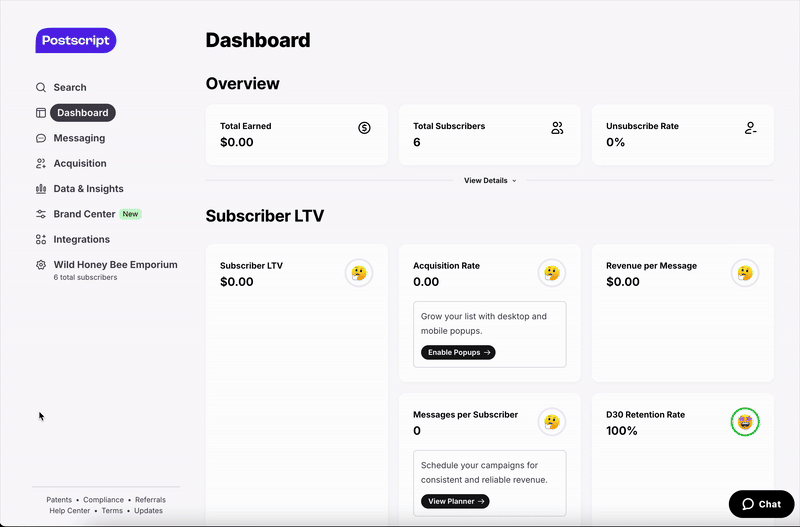Click the Data & Insights chart icon
The height and width of the screenshot is (527, 800).
click(x=41, y=189)
